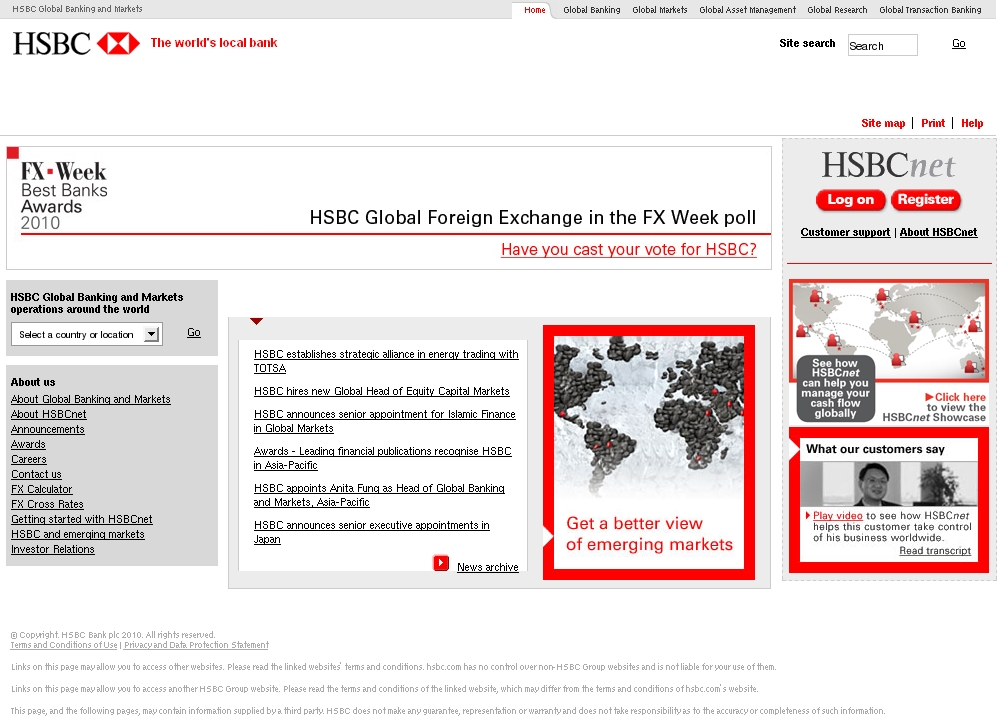Viewport: 997px width, 728px height.
Task: Open the Awards link in About us
Action: pos(28,444)
